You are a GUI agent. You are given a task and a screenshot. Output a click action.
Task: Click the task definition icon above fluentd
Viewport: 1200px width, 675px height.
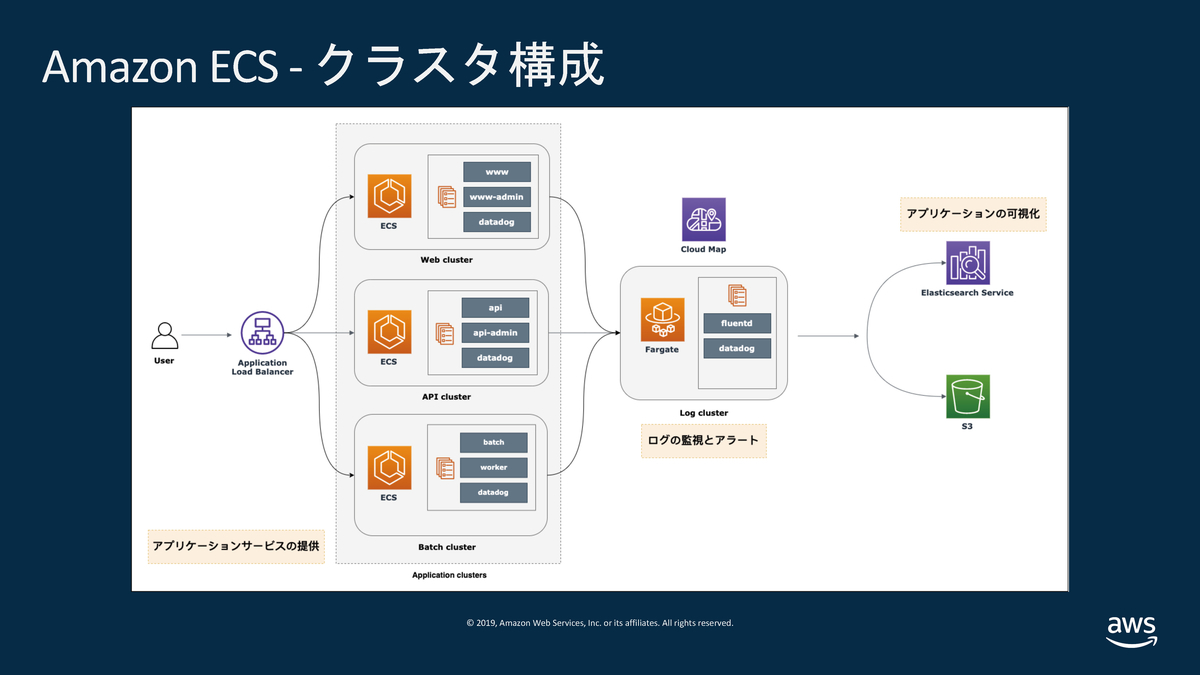click(737, 295)
